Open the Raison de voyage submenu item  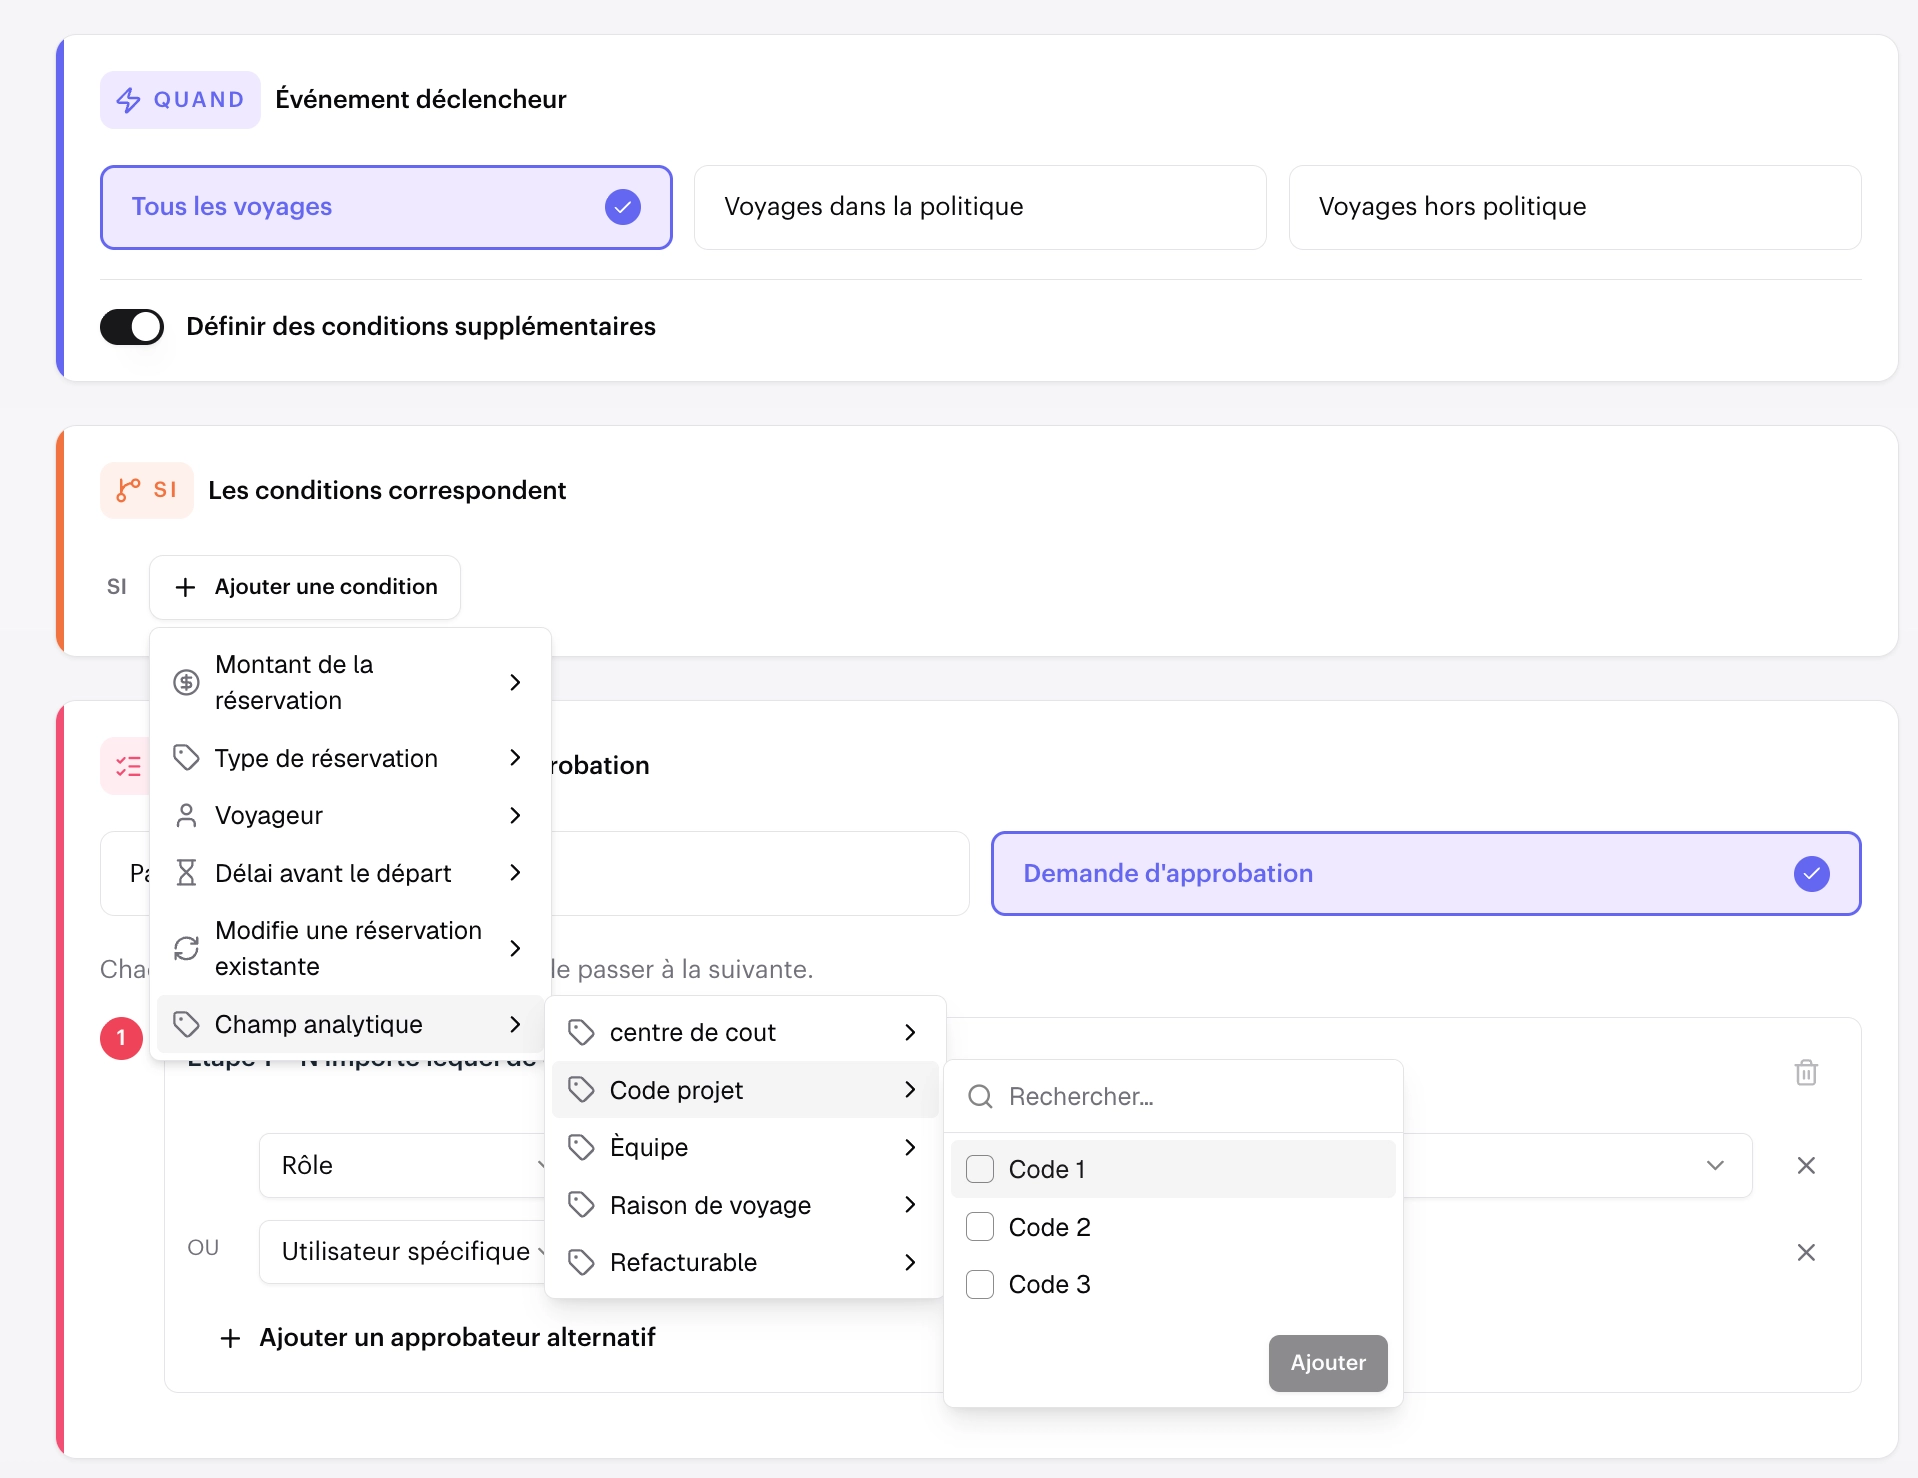(x=745, y=1205)
